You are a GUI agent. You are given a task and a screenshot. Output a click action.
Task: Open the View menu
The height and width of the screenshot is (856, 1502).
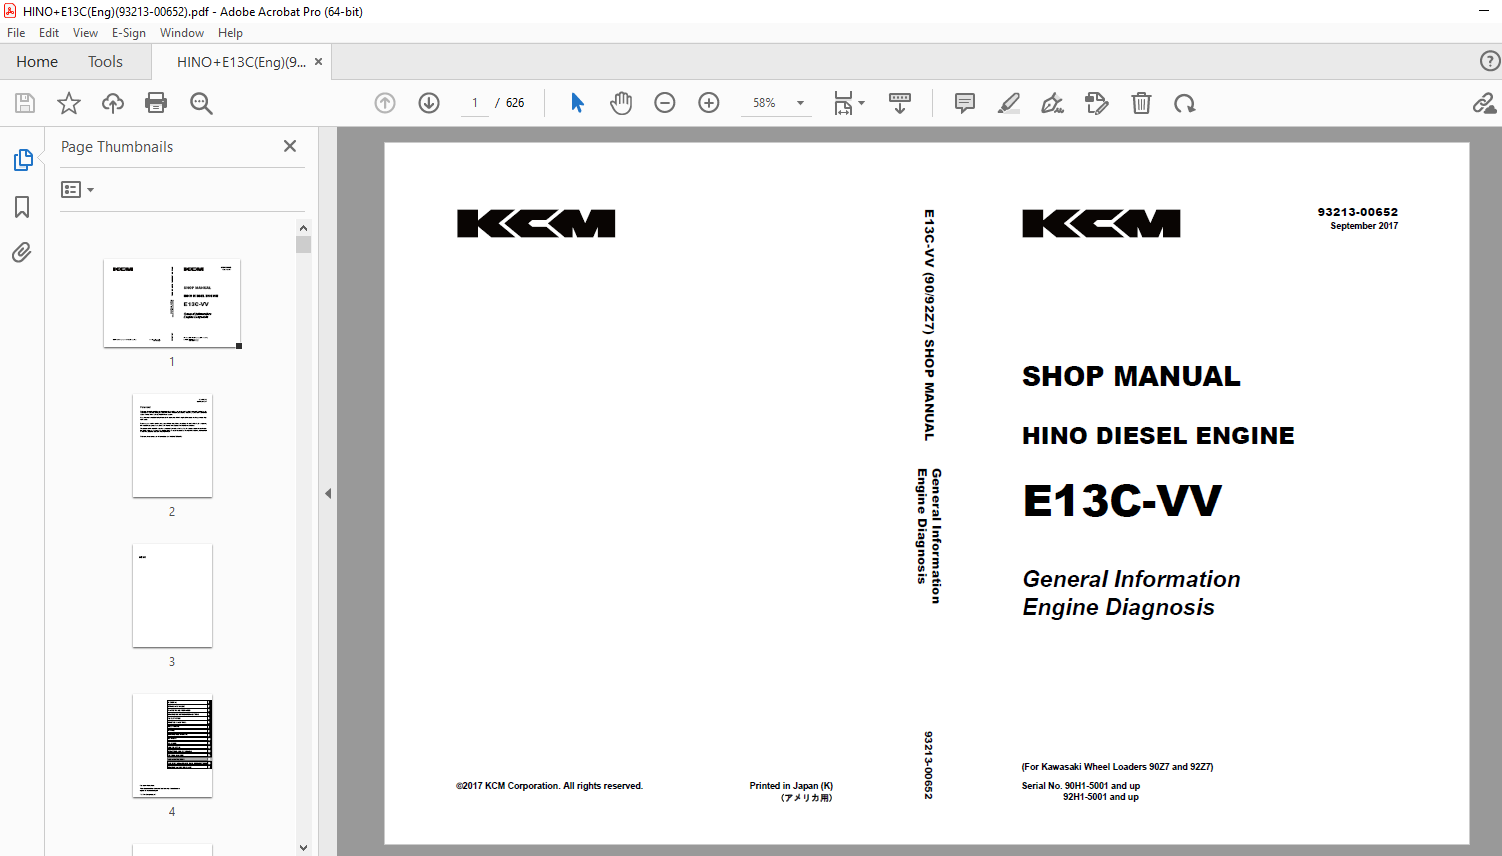point(85,33)
